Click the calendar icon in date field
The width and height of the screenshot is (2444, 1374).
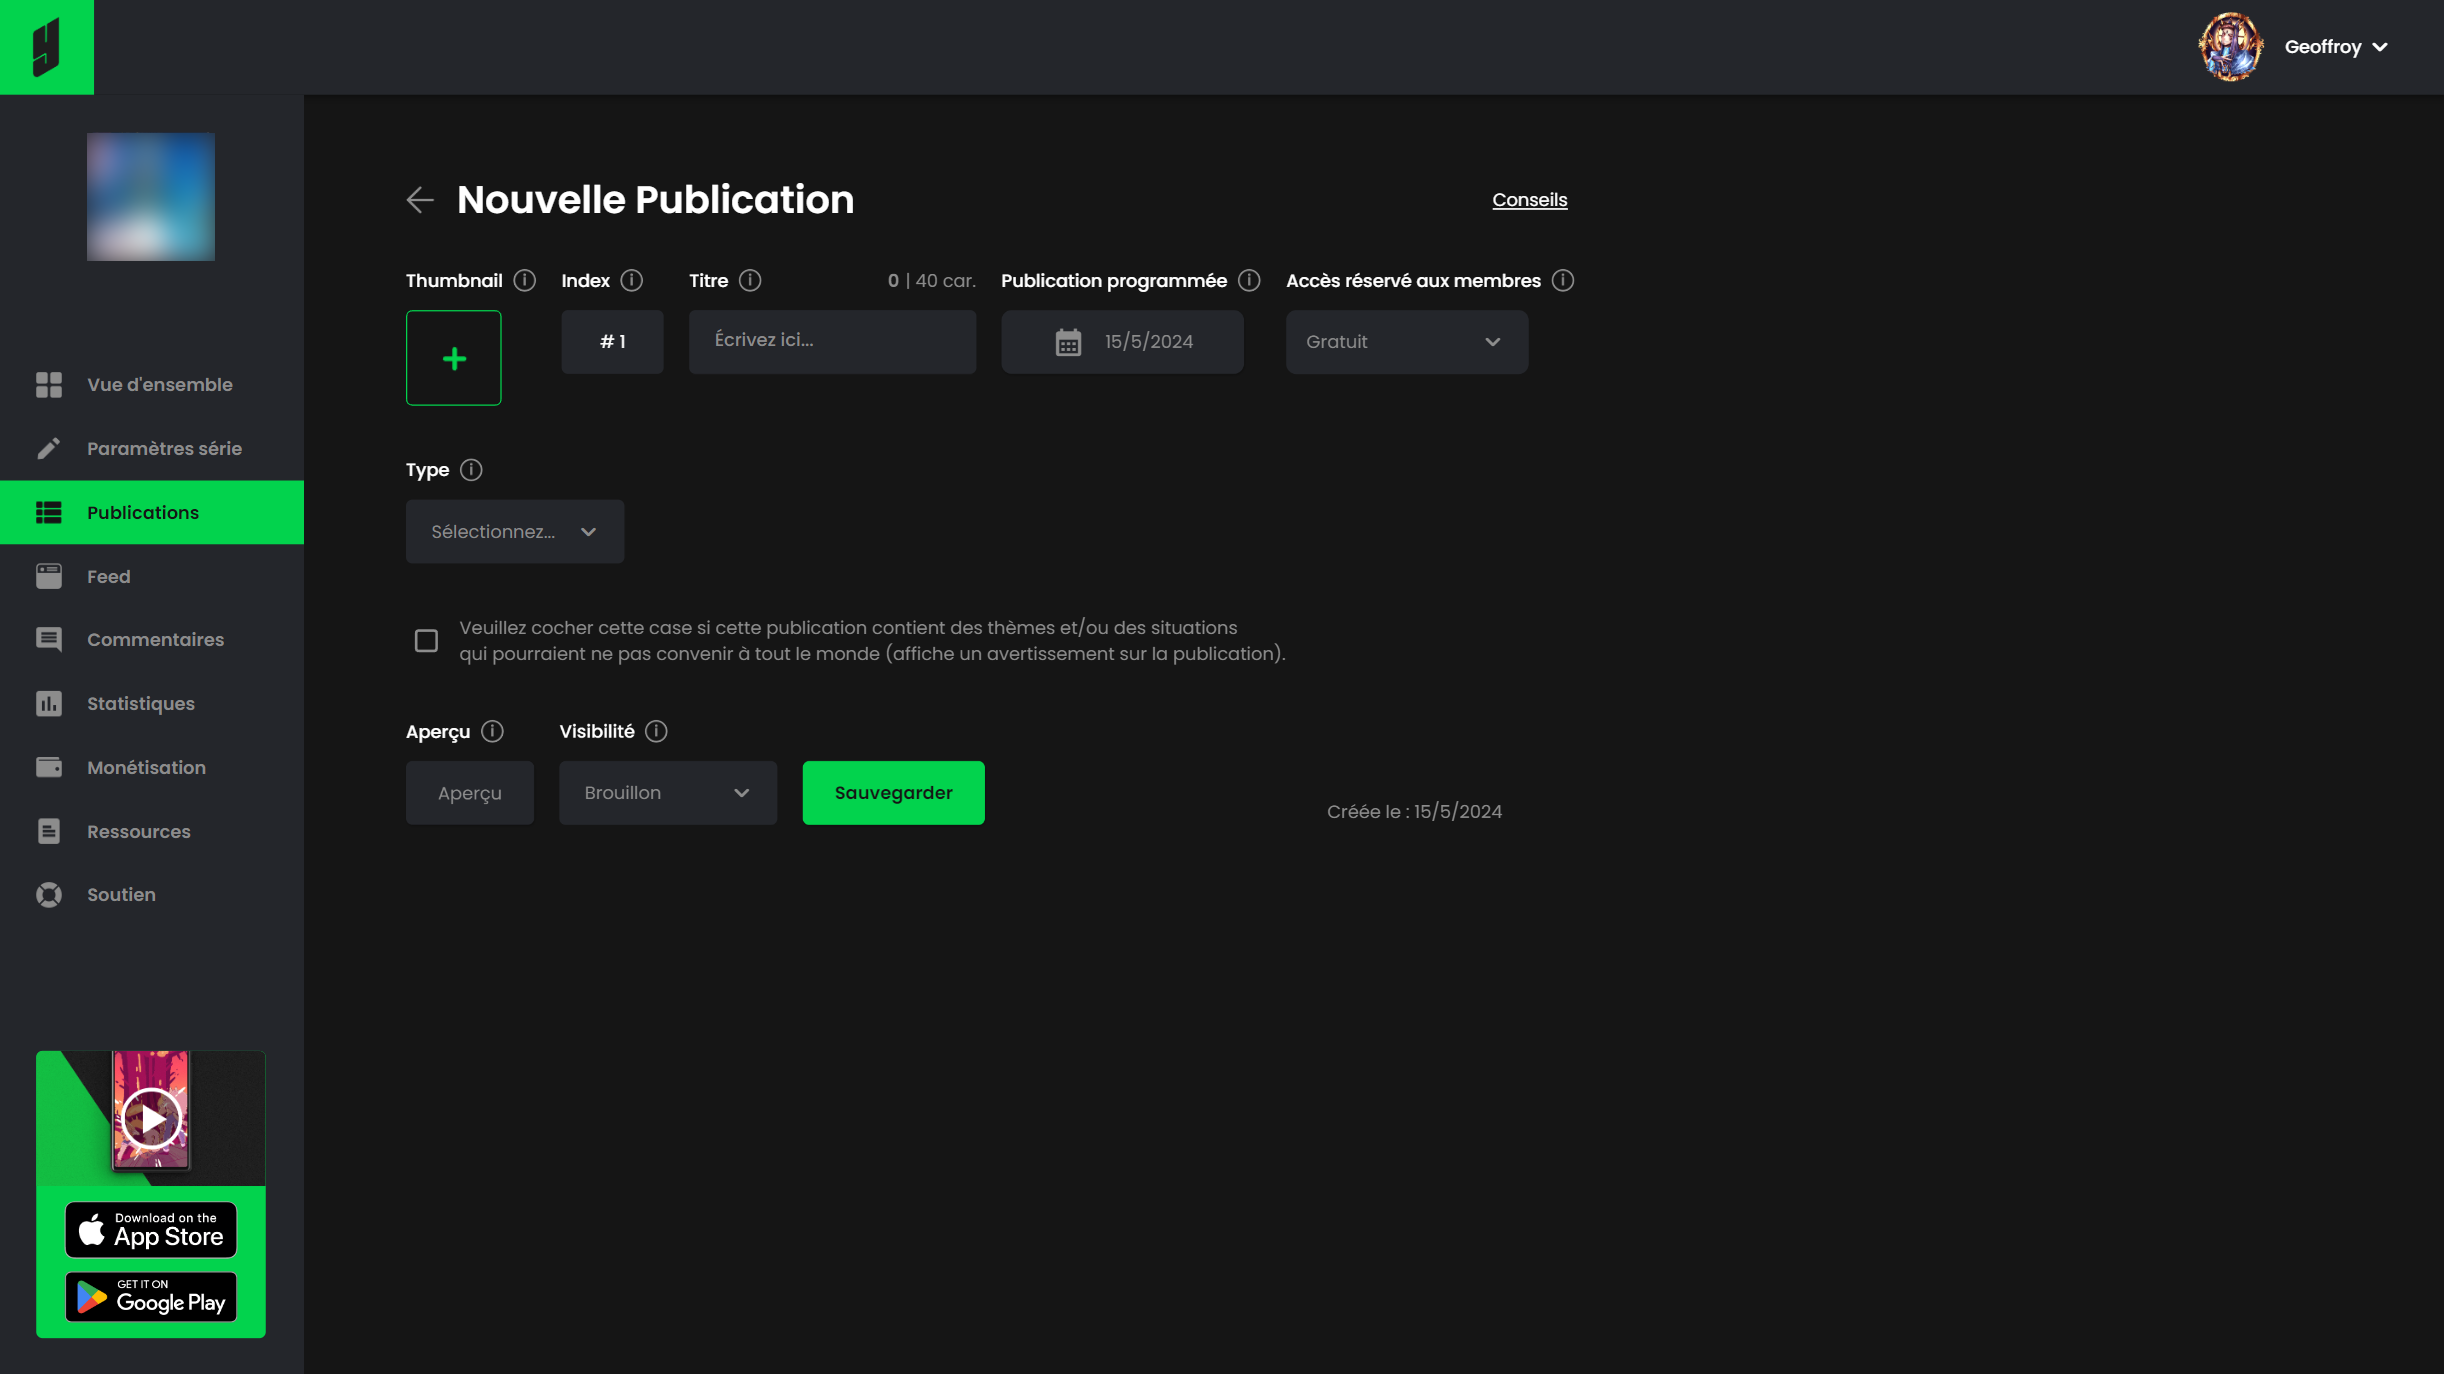[x=1068, y=343]
